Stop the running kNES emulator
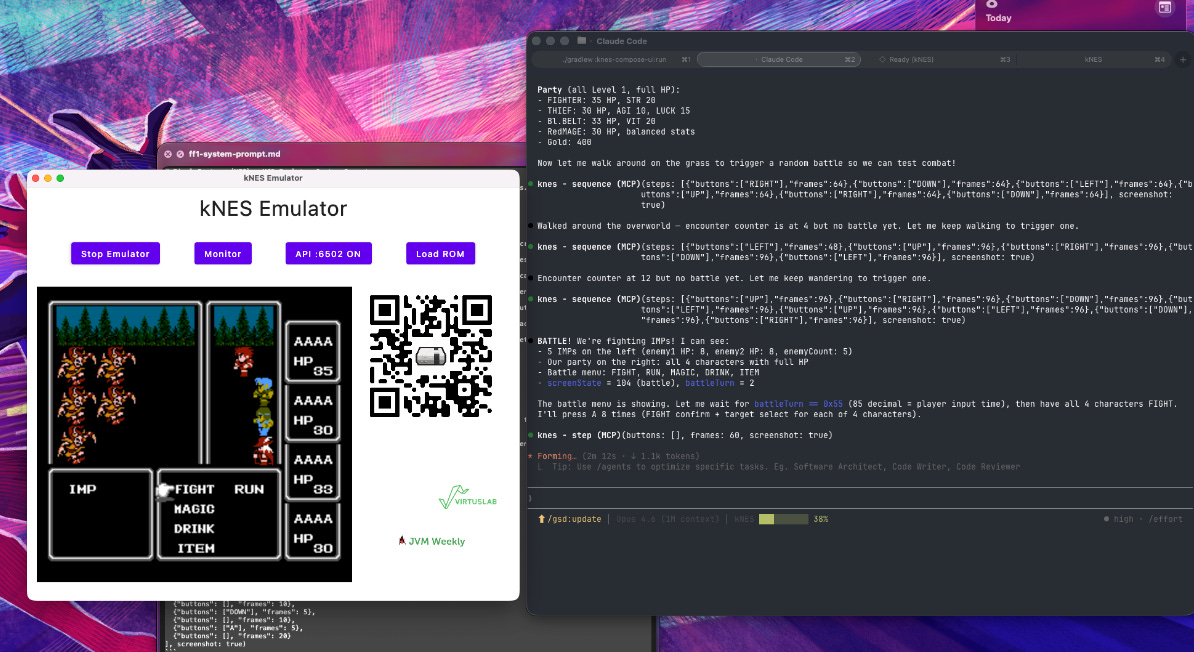 click(x=115, y=254)
